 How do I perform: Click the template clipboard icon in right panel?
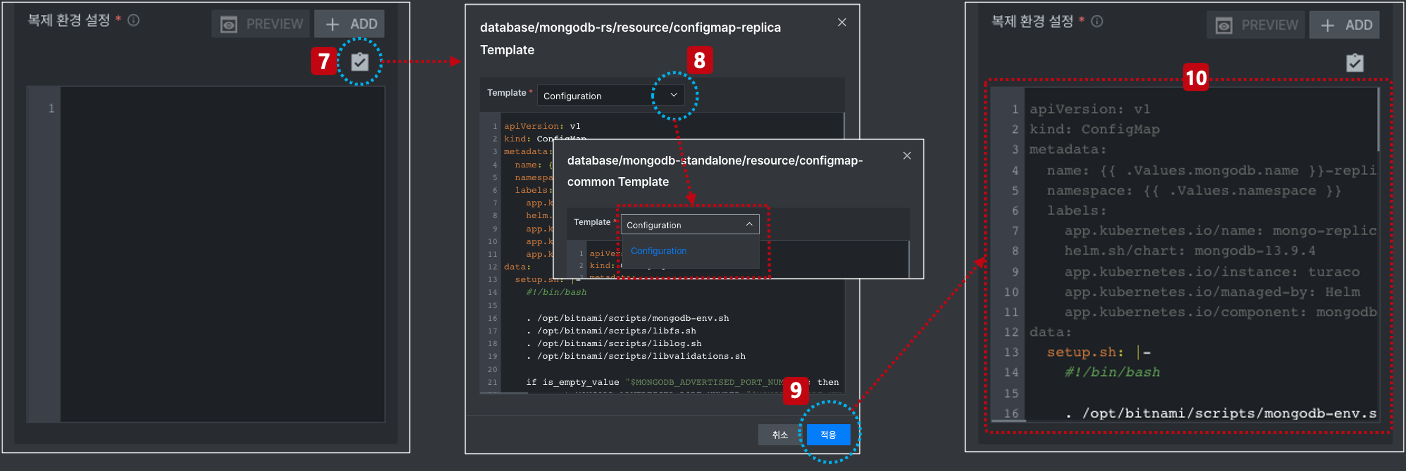(1355, 62)
